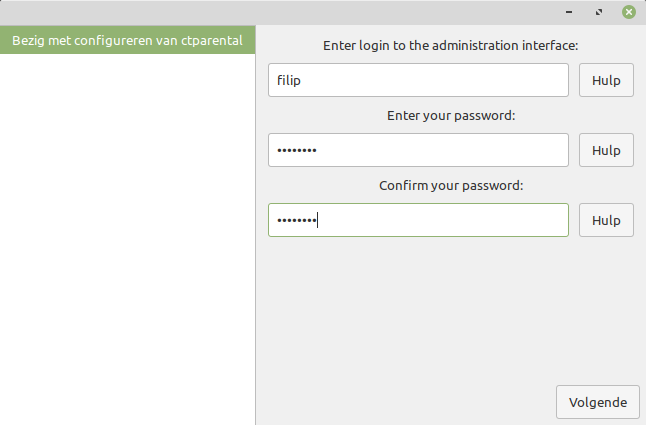Maximize the ctparental setup window
The width and height of the screenshot is (646, 425).
pos(598,12)
